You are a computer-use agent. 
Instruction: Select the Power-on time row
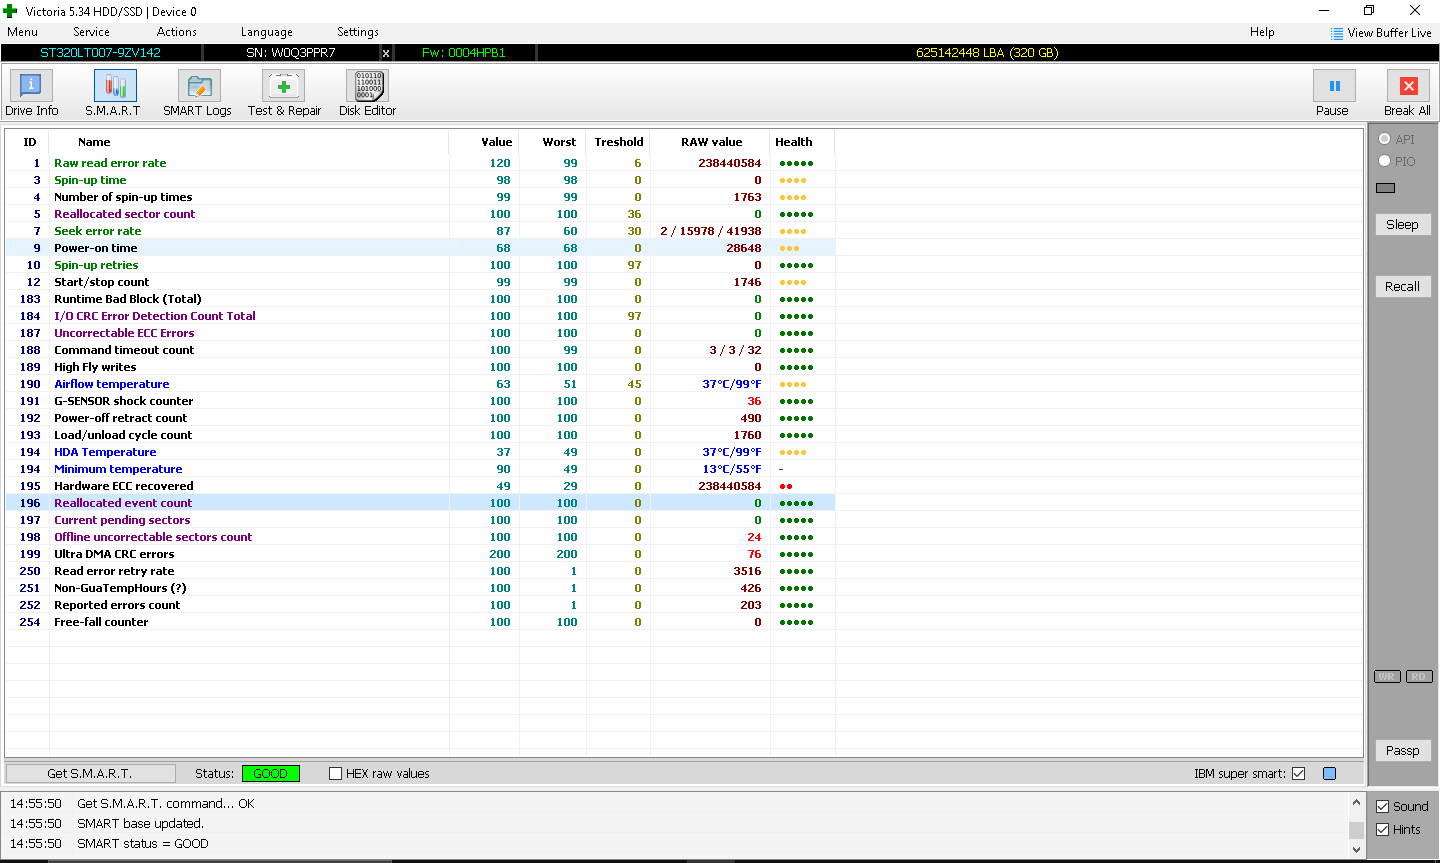420,248
